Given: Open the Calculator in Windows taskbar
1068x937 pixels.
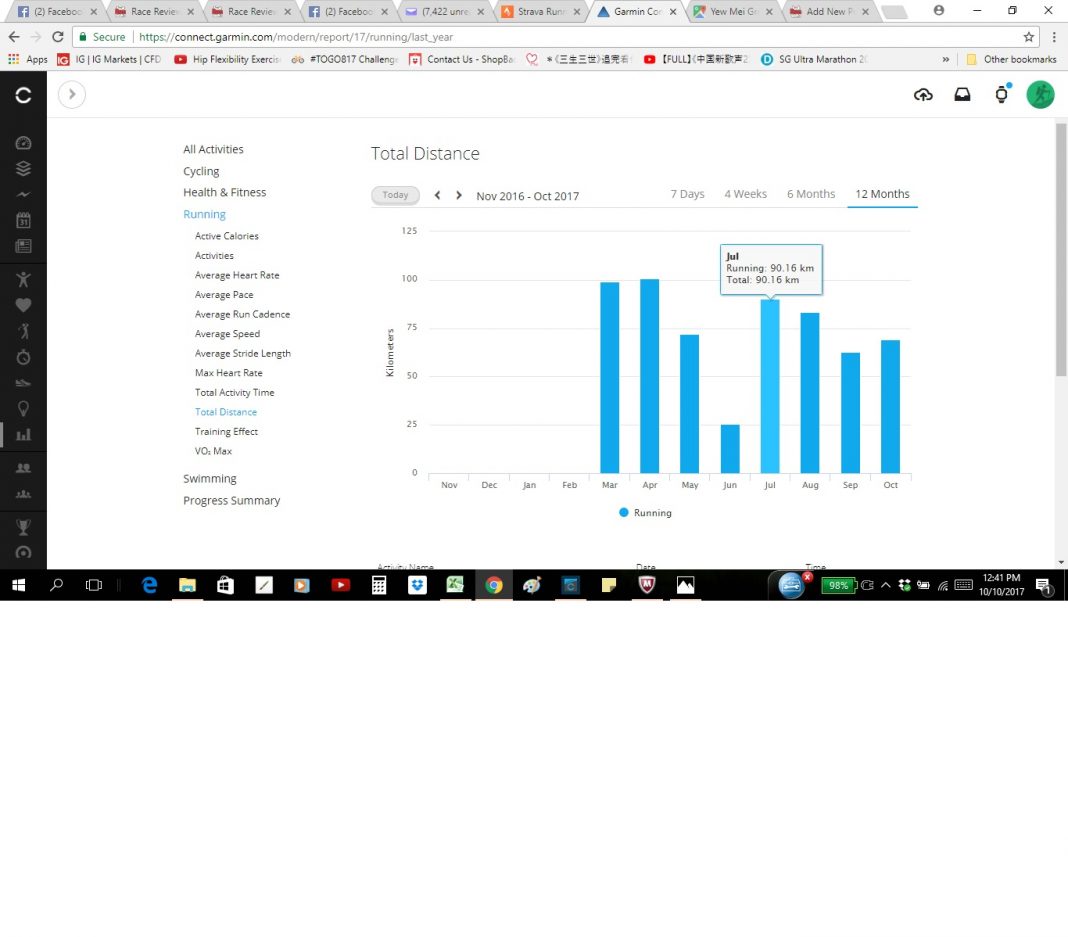Looking at the screenshot, I should (x=379, y=586).
